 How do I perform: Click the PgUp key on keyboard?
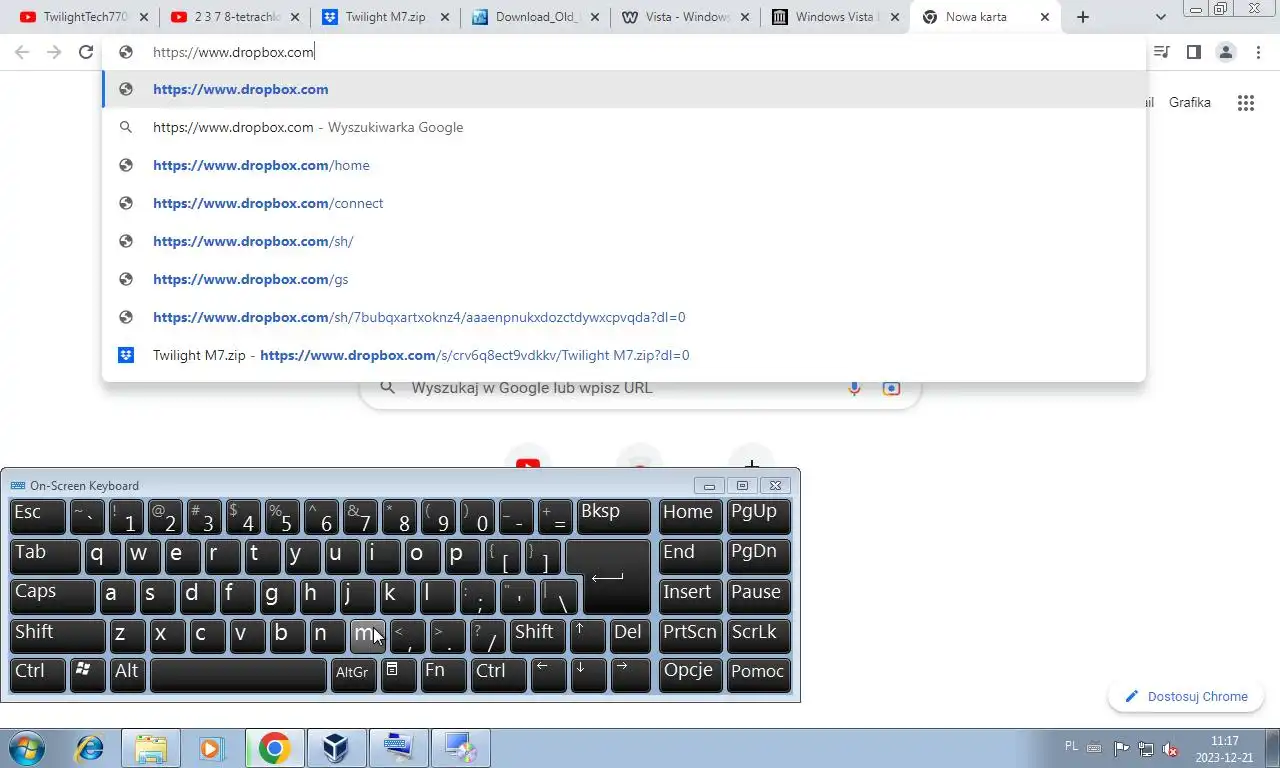point(757,516)
